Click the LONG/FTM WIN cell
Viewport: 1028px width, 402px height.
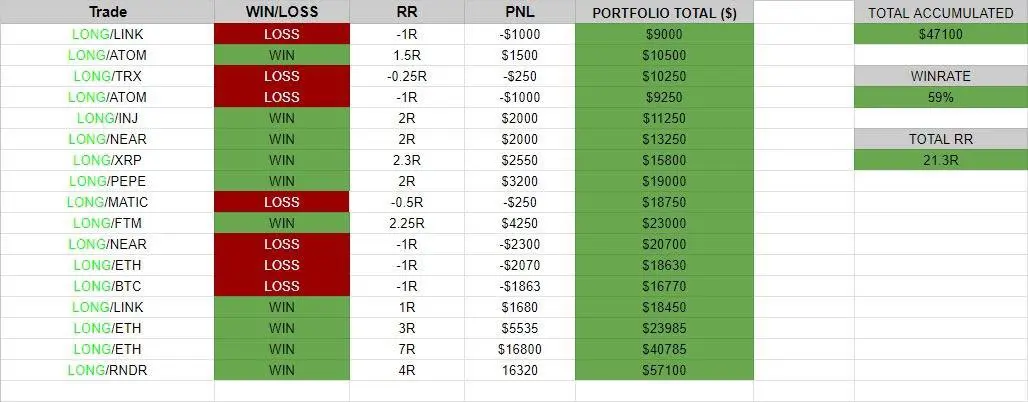tap(282, 223)
